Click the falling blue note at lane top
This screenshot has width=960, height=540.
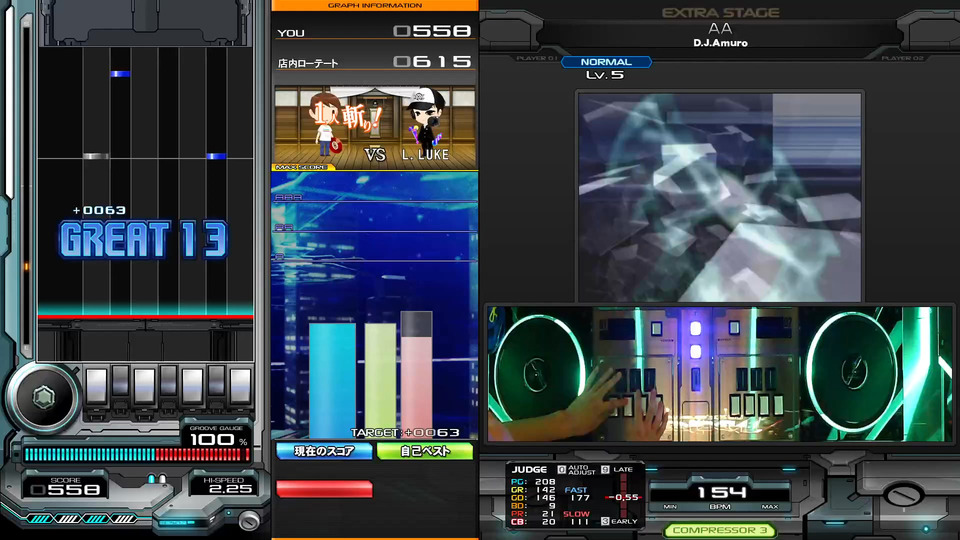coord(120,74)
